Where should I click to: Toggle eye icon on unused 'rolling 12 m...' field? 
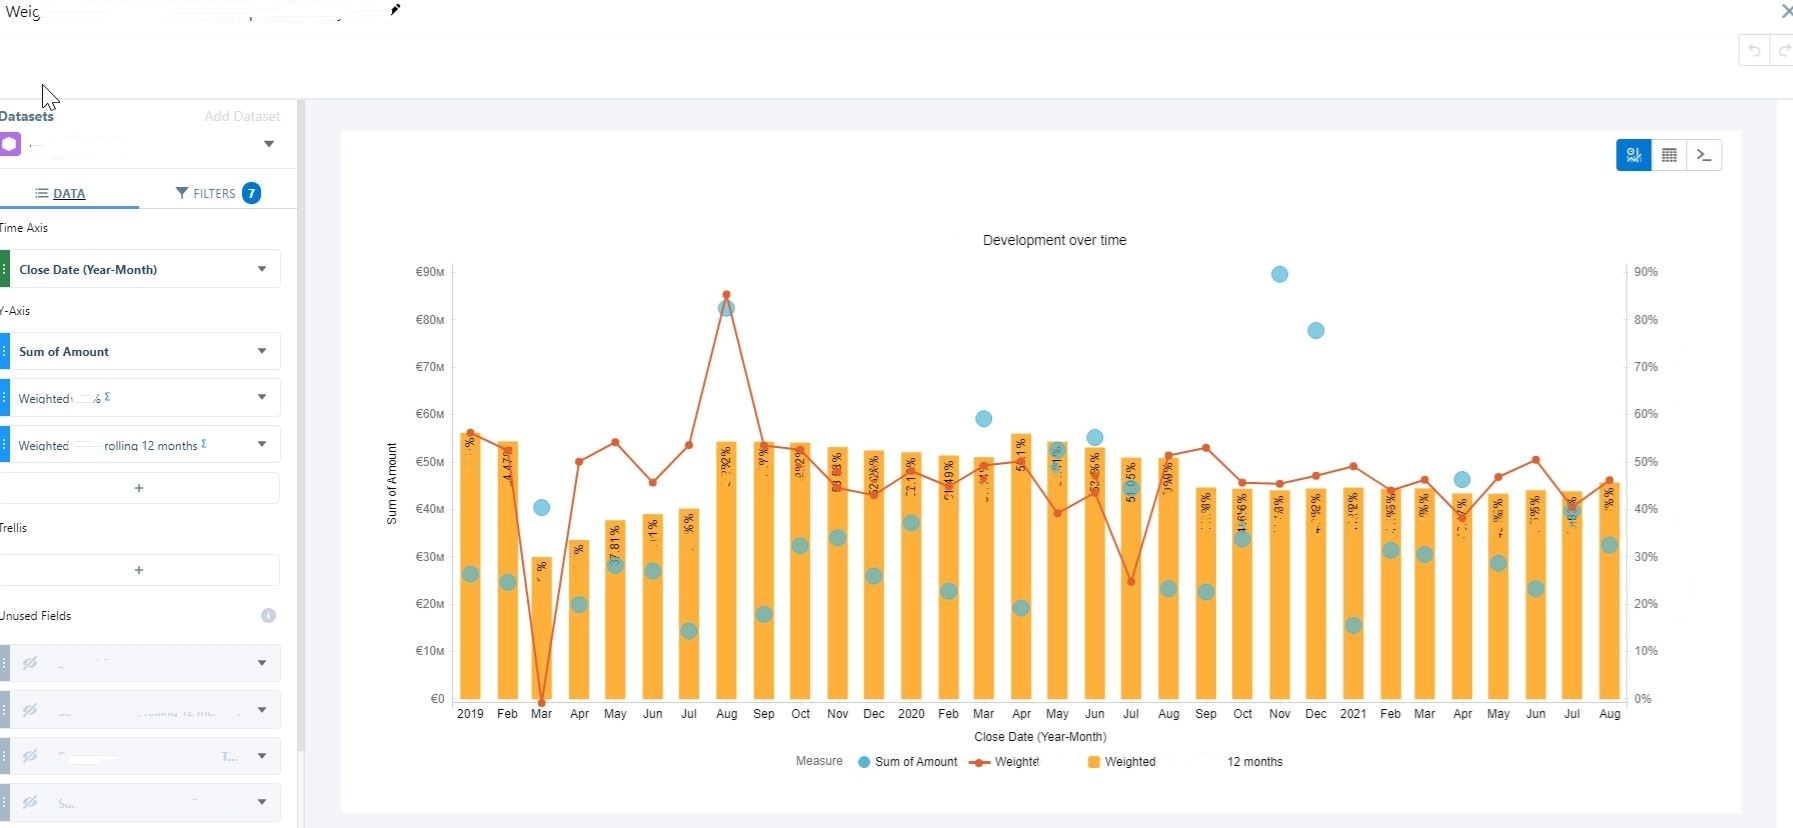pos(30,710)
